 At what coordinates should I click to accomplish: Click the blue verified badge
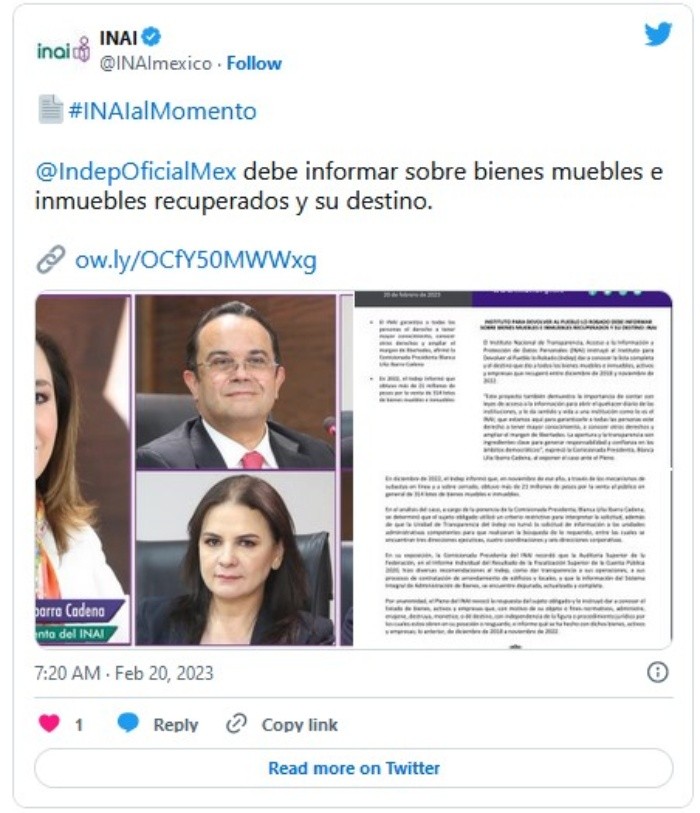tap(151, 37)
